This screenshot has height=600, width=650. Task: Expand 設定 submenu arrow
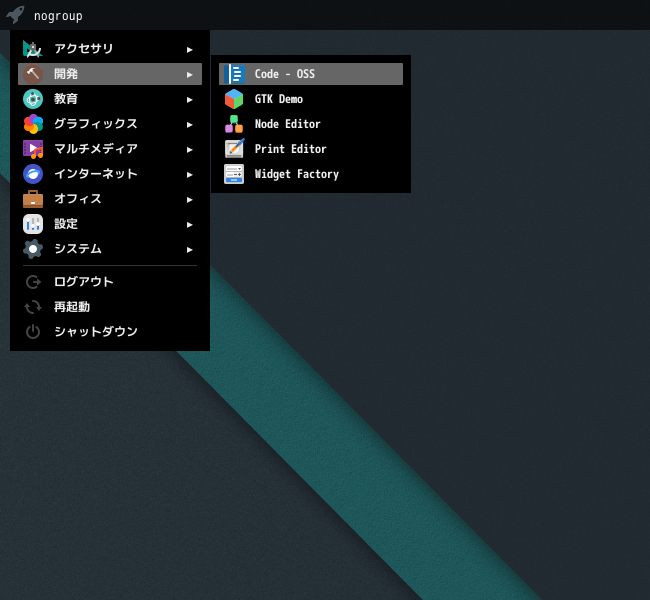pos(189,224)
